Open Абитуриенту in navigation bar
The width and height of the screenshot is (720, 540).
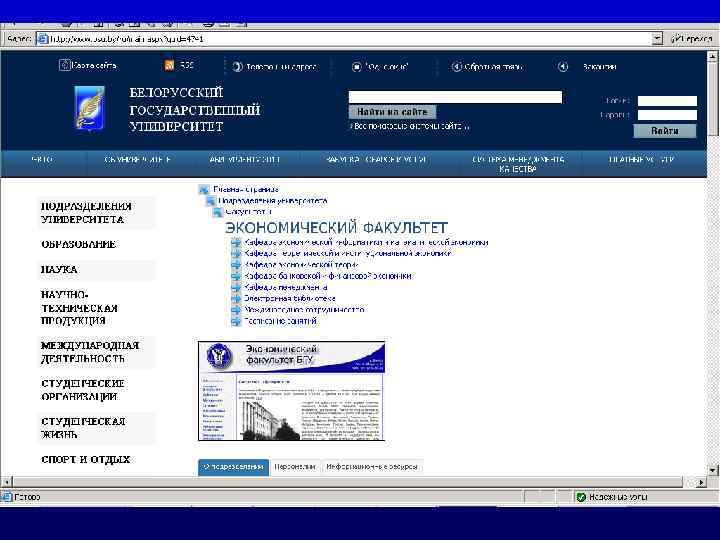point(245,160)
